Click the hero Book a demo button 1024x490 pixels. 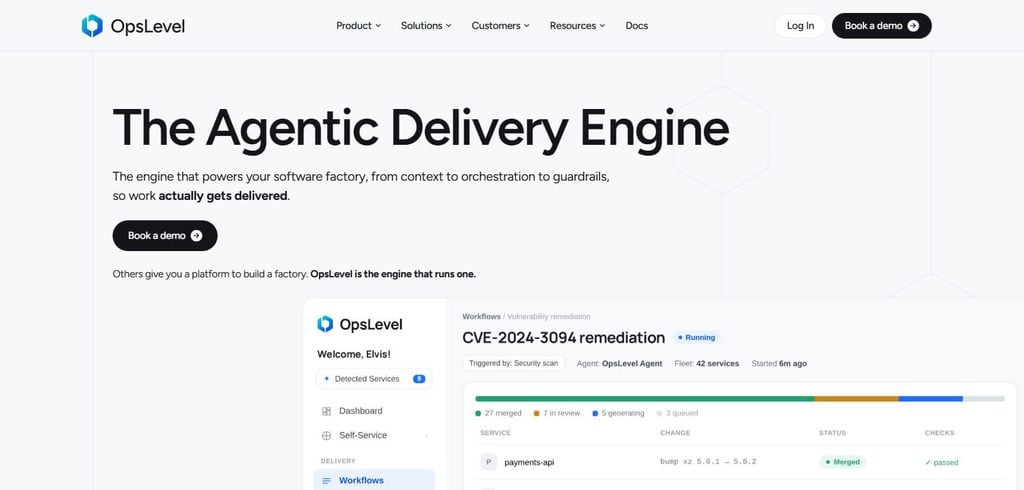pyautogui.click(x=165, y=235)
